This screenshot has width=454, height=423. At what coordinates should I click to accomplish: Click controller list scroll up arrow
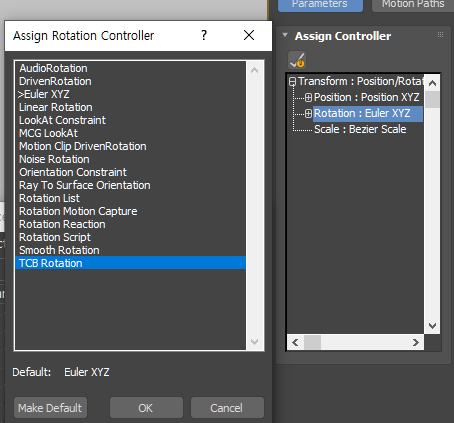[x=255, y=70]
